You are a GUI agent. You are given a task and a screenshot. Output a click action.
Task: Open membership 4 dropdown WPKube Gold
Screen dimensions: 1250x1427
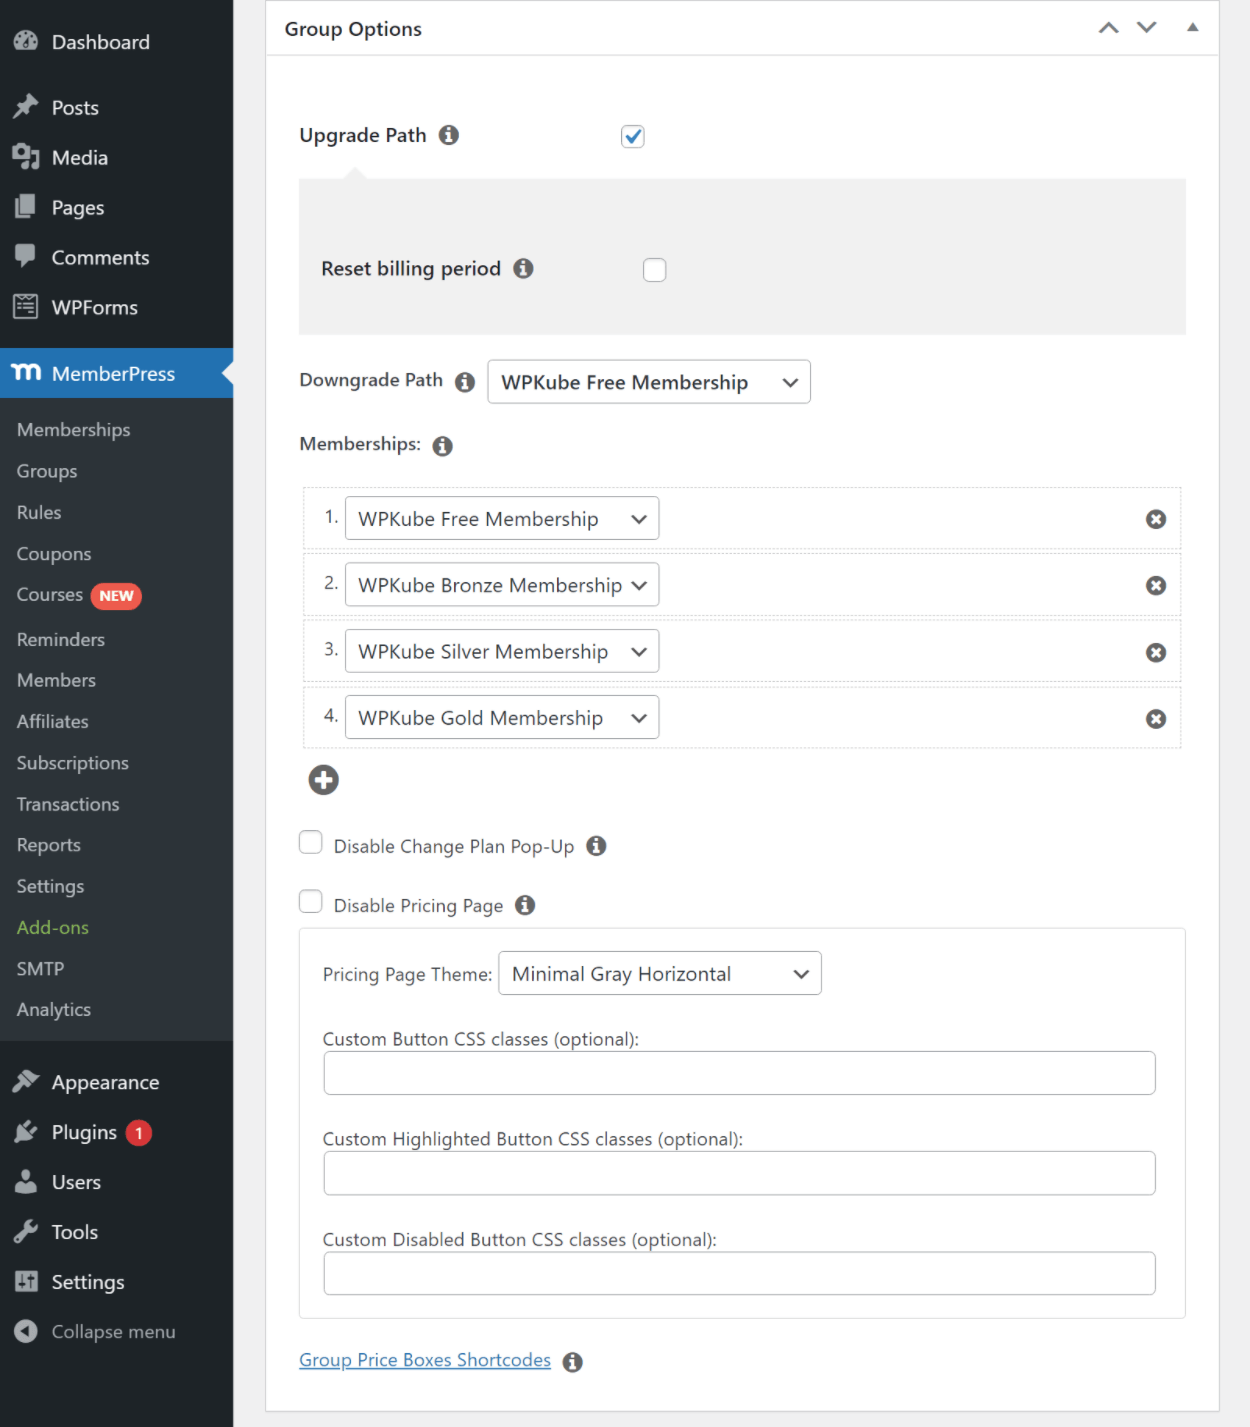[x=502, y=717]
